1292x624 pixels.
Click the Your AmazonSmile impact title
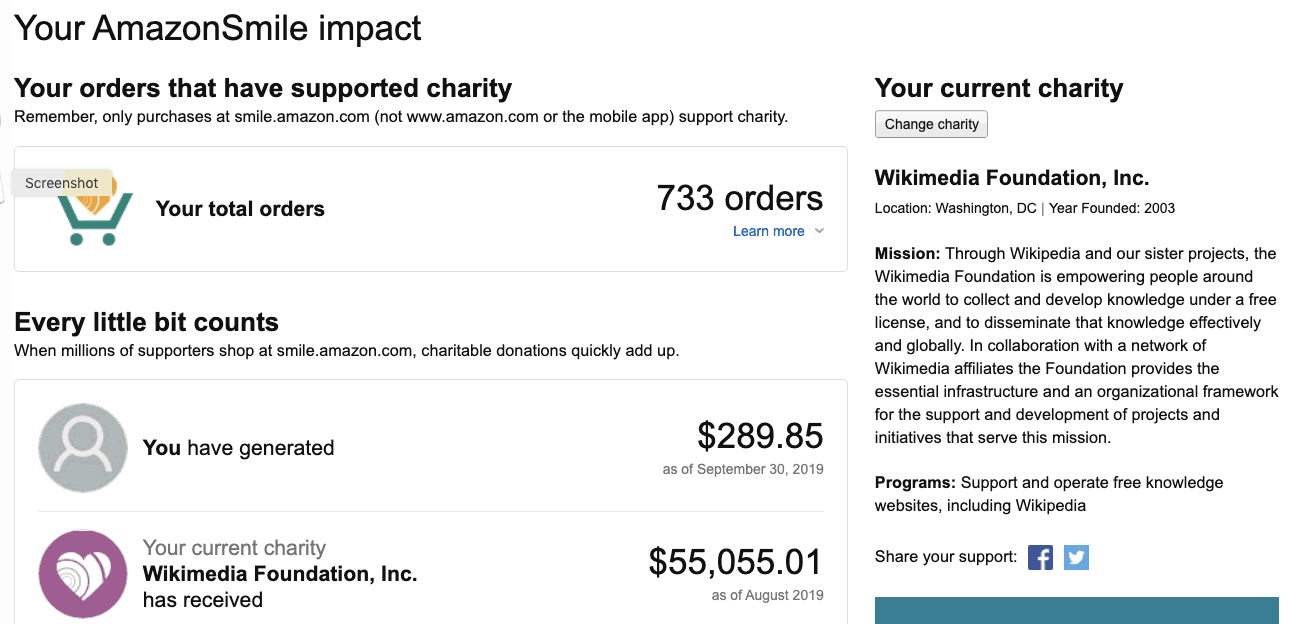(218, 27)
